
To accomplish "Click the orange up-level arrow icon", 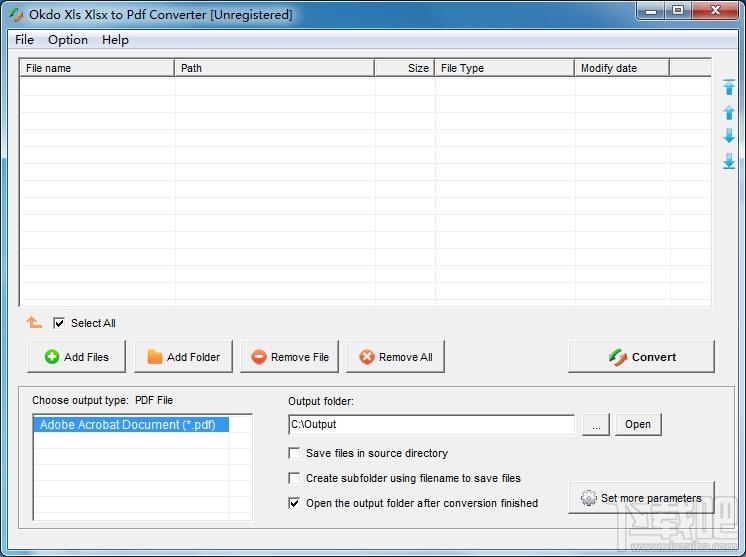I will pos(34,322).
